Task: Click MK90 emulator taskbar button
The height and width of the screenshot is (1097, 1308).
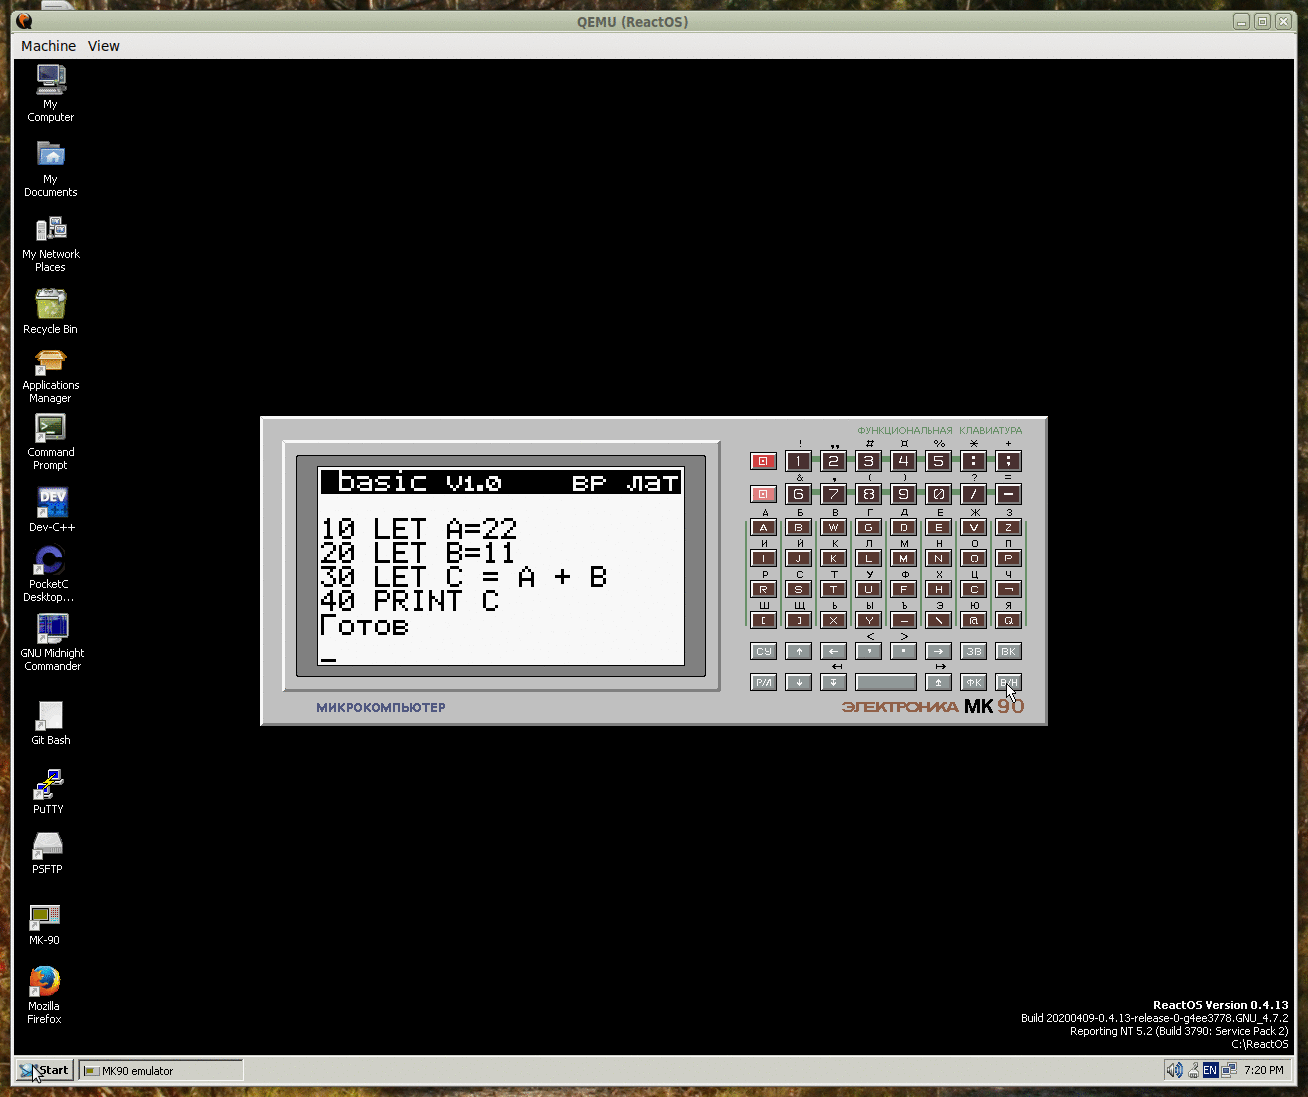Action: click(160, 1070)
